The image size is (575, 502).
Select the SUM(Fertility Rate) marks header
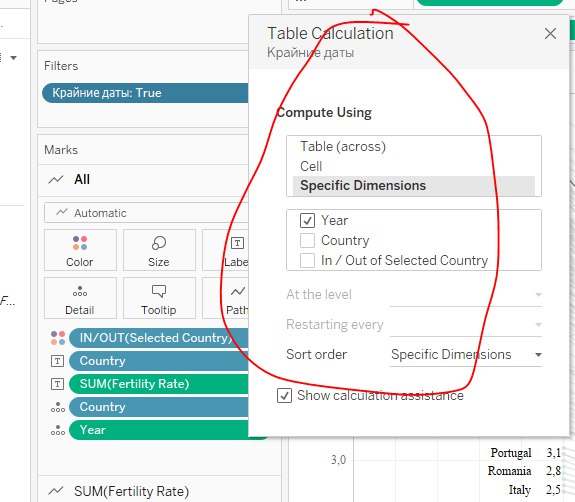tap(159, 490)
